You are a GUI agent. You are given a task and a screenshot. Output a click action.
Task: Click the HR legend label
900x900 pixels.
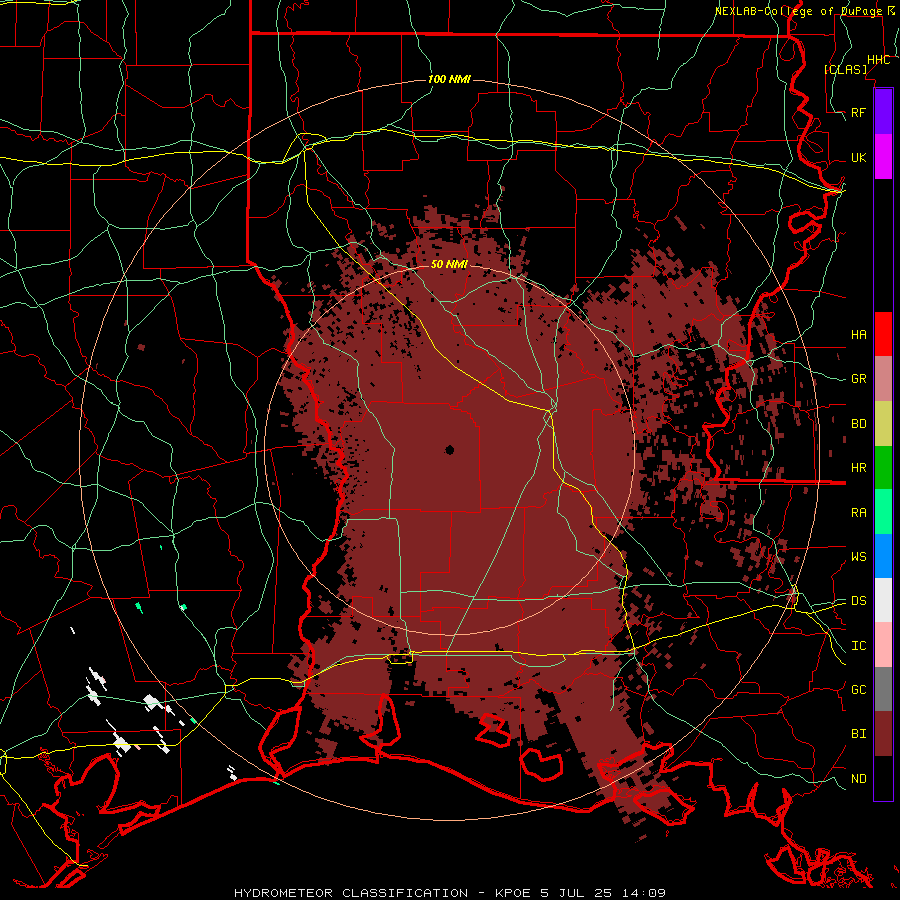coord(859,468)
